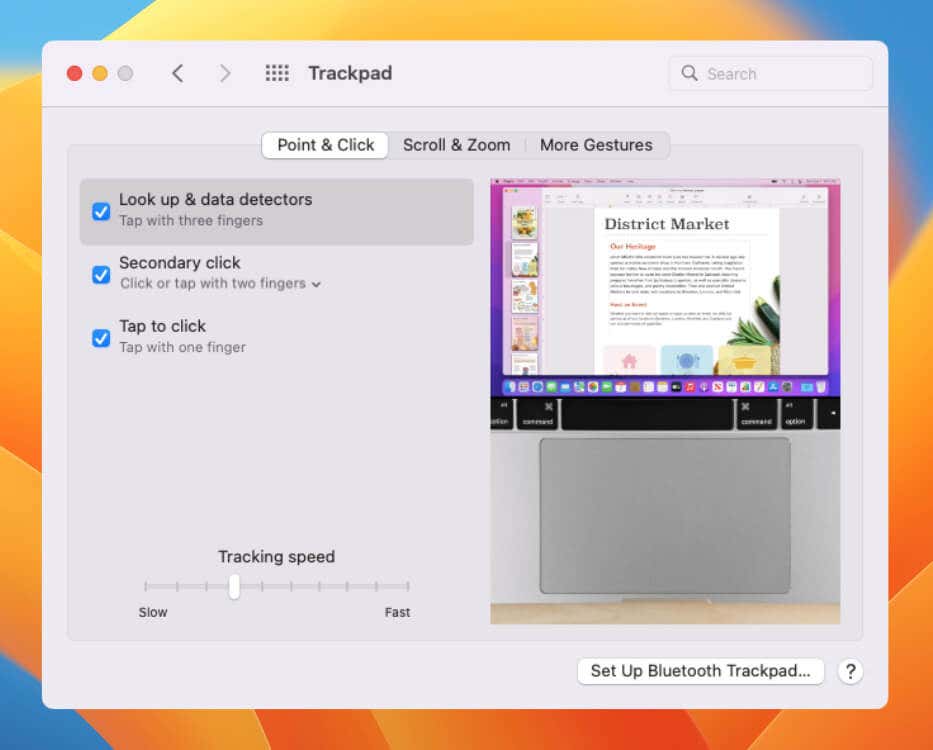Focus the Search input field
933x750 pixels.
tap(780, 73)
